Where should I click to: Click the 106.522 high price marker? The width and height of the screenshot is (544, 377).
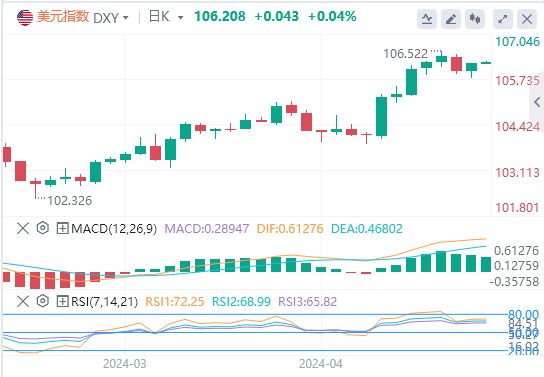coord(406,54)
